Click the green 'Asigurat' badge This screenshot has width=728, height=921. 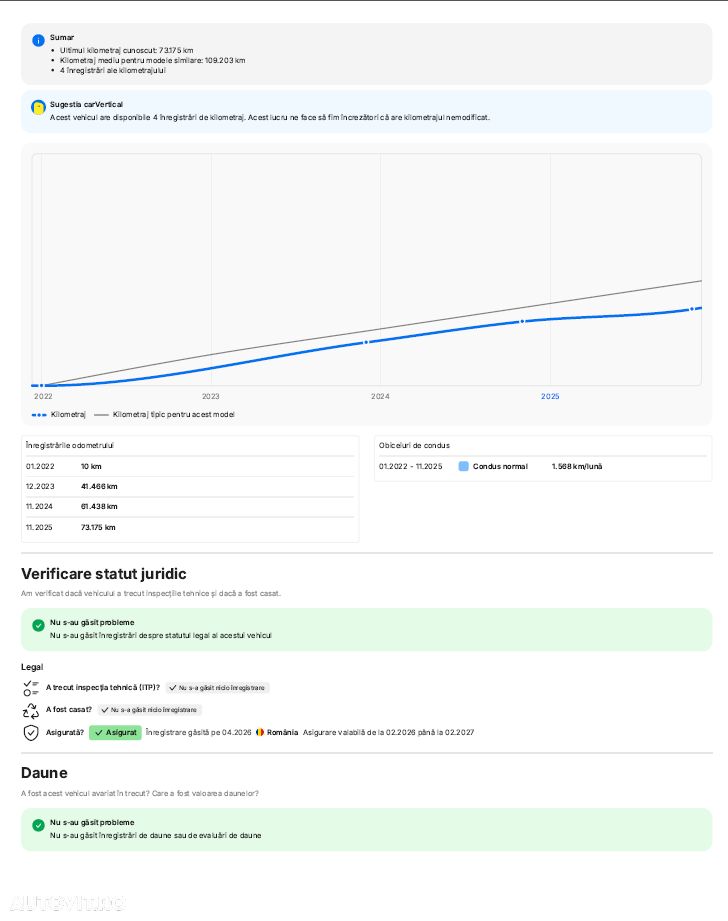pyautogui.click(x=114, y=732)
